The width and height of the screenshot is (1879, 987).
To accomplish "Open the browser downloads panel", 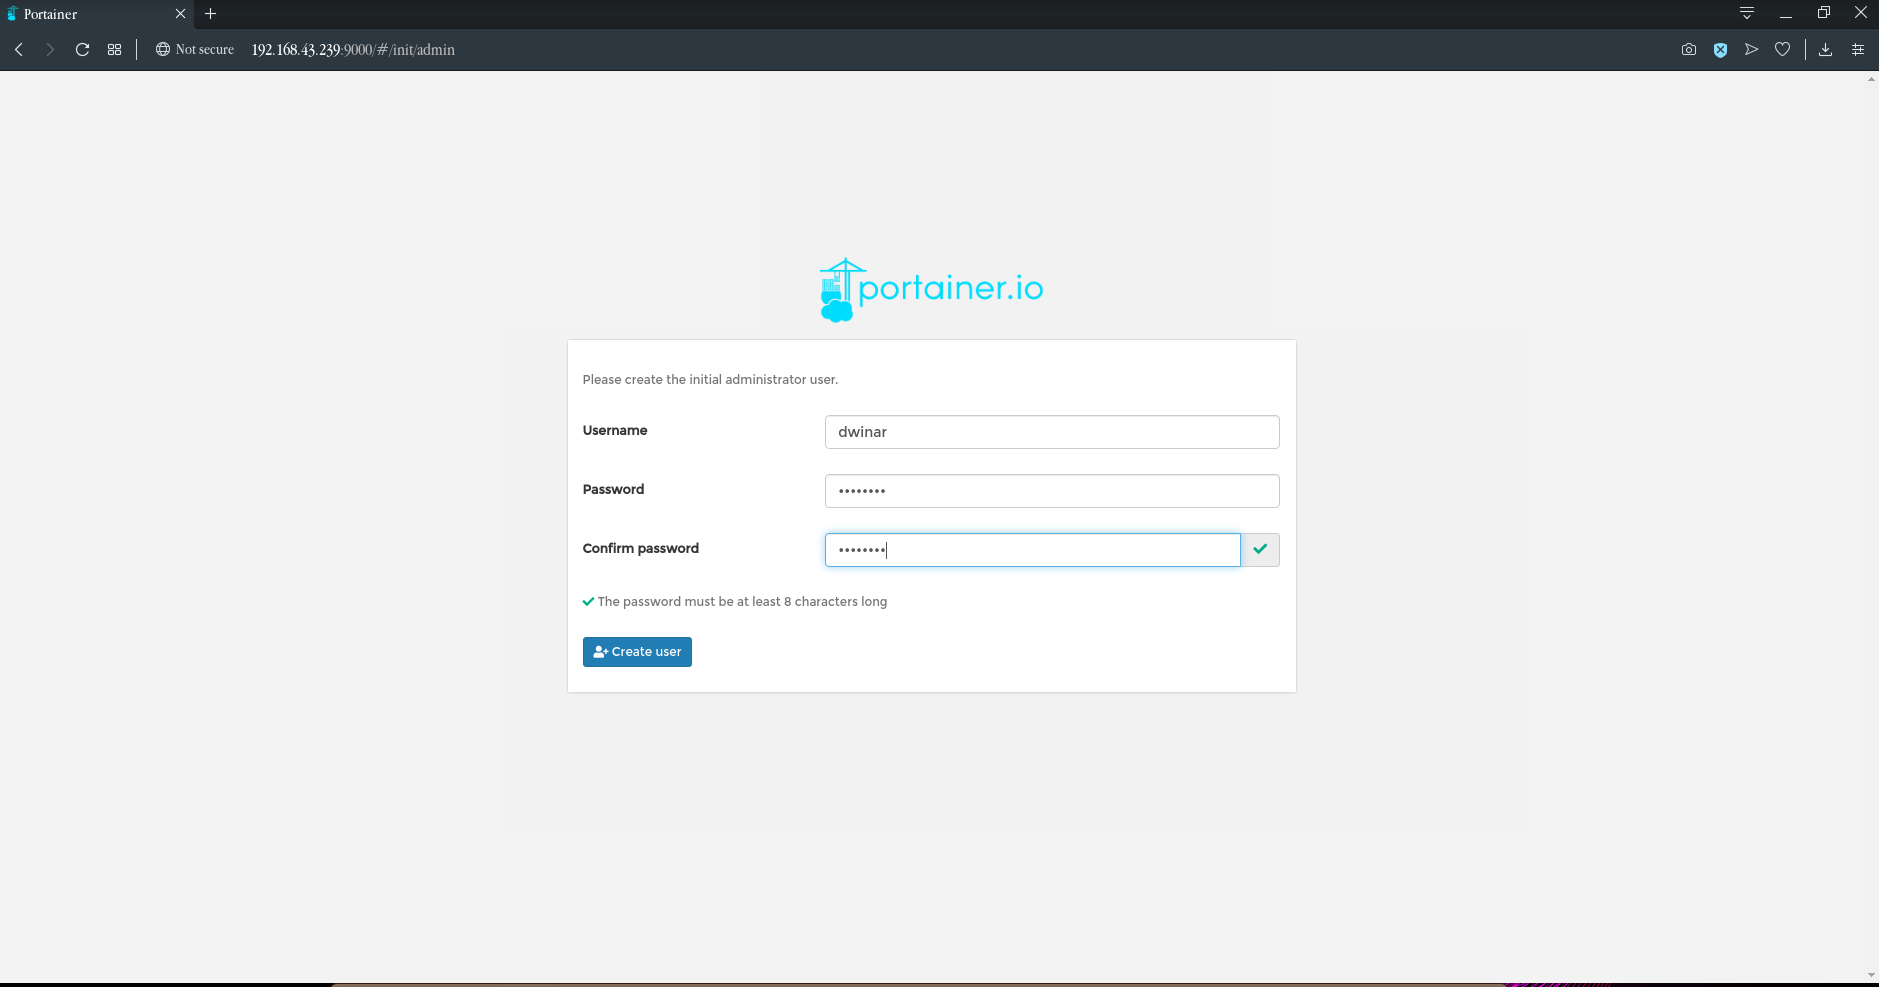I will point(1825,49).
